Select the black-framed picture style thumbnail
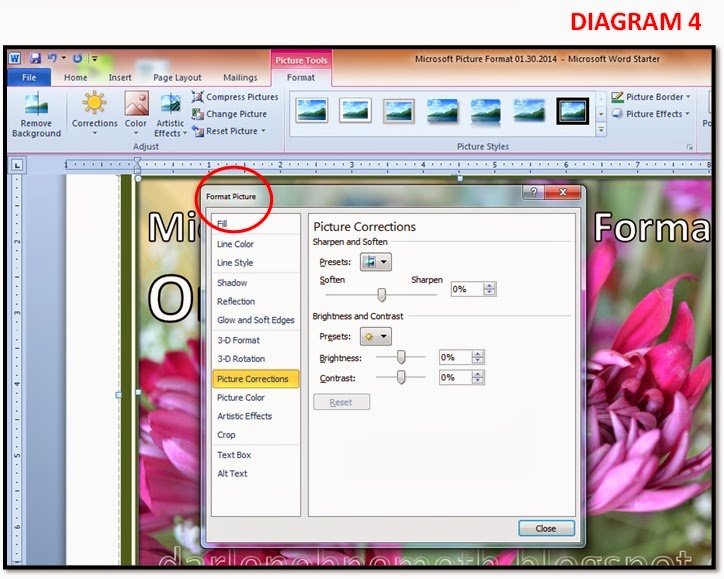The image size is (724, 579). 573,111
